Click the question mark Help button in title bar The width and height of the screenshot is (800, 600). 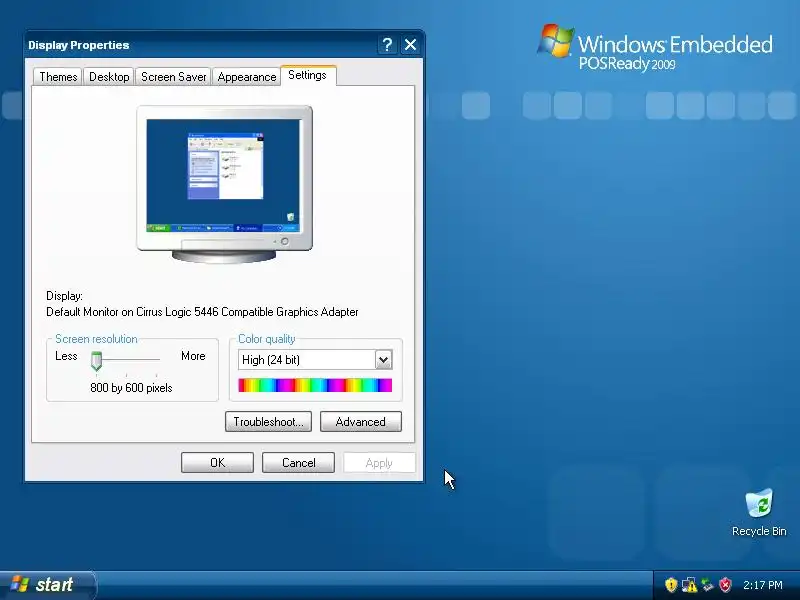(387, 45)
